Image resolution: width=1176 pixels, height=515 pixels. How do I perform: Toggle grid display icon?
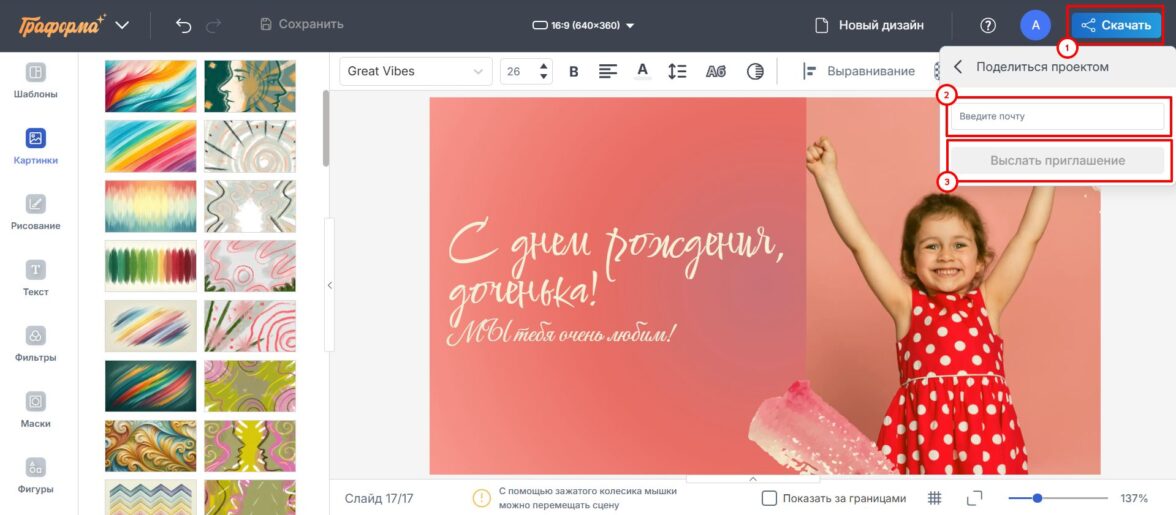click(x=935, y=498)
